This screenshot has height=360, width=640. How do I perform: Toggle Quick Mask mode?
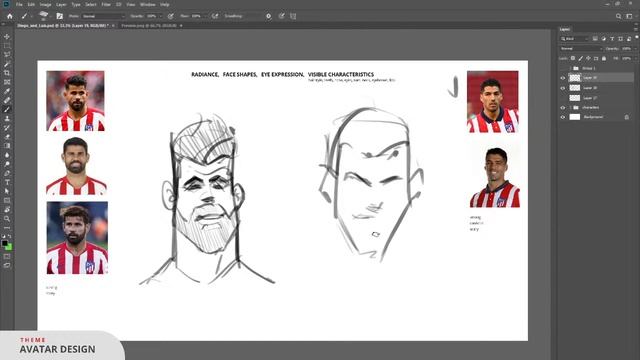7,257
